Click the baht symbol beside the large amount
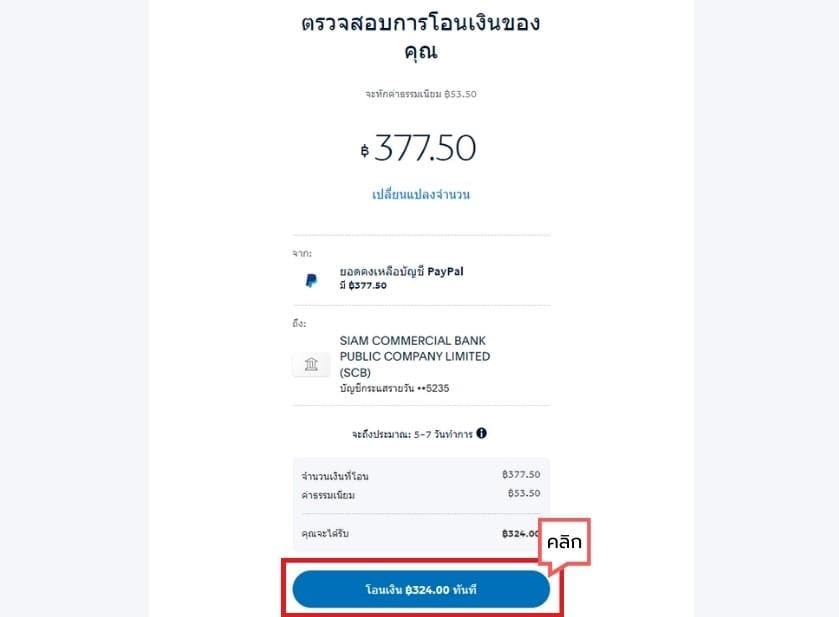This screenshot has width=839, height=617. coord(364,151)
